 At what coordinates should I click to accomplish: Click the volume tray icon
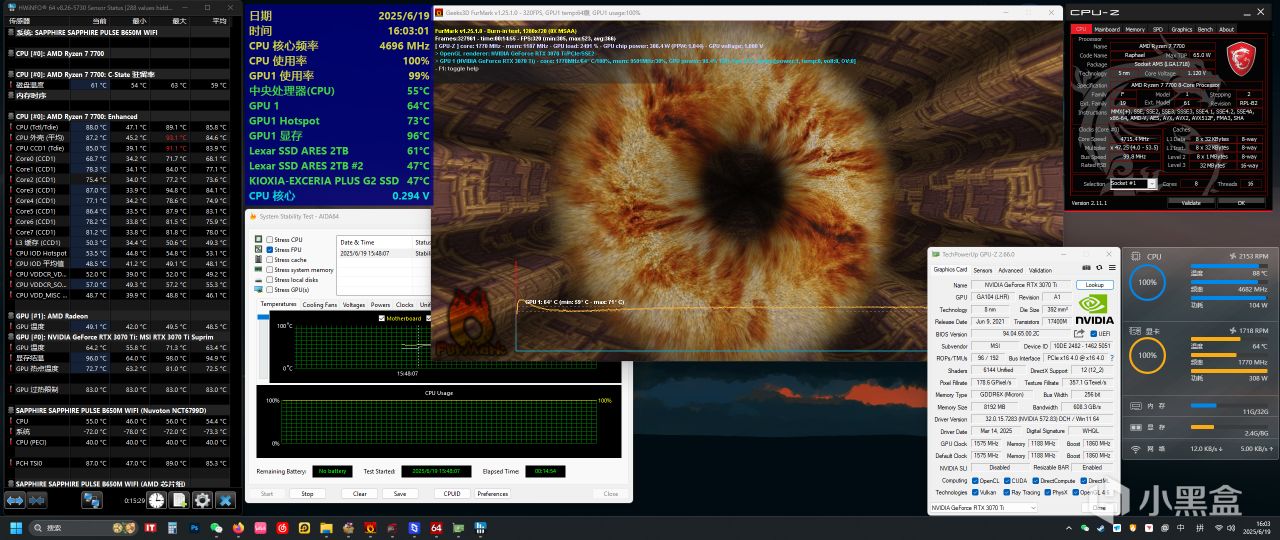point(1231,528)
